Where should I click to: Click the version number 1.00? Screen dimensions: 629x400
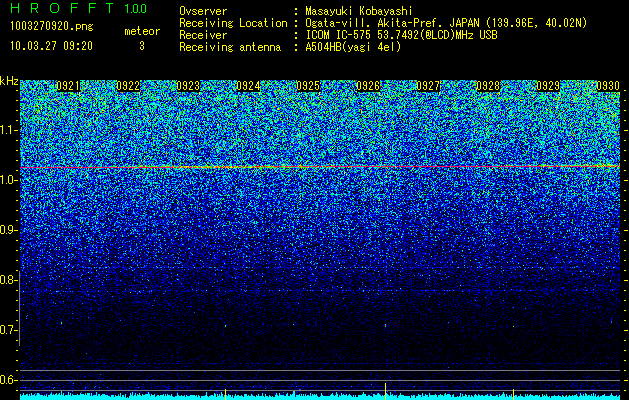136,8
